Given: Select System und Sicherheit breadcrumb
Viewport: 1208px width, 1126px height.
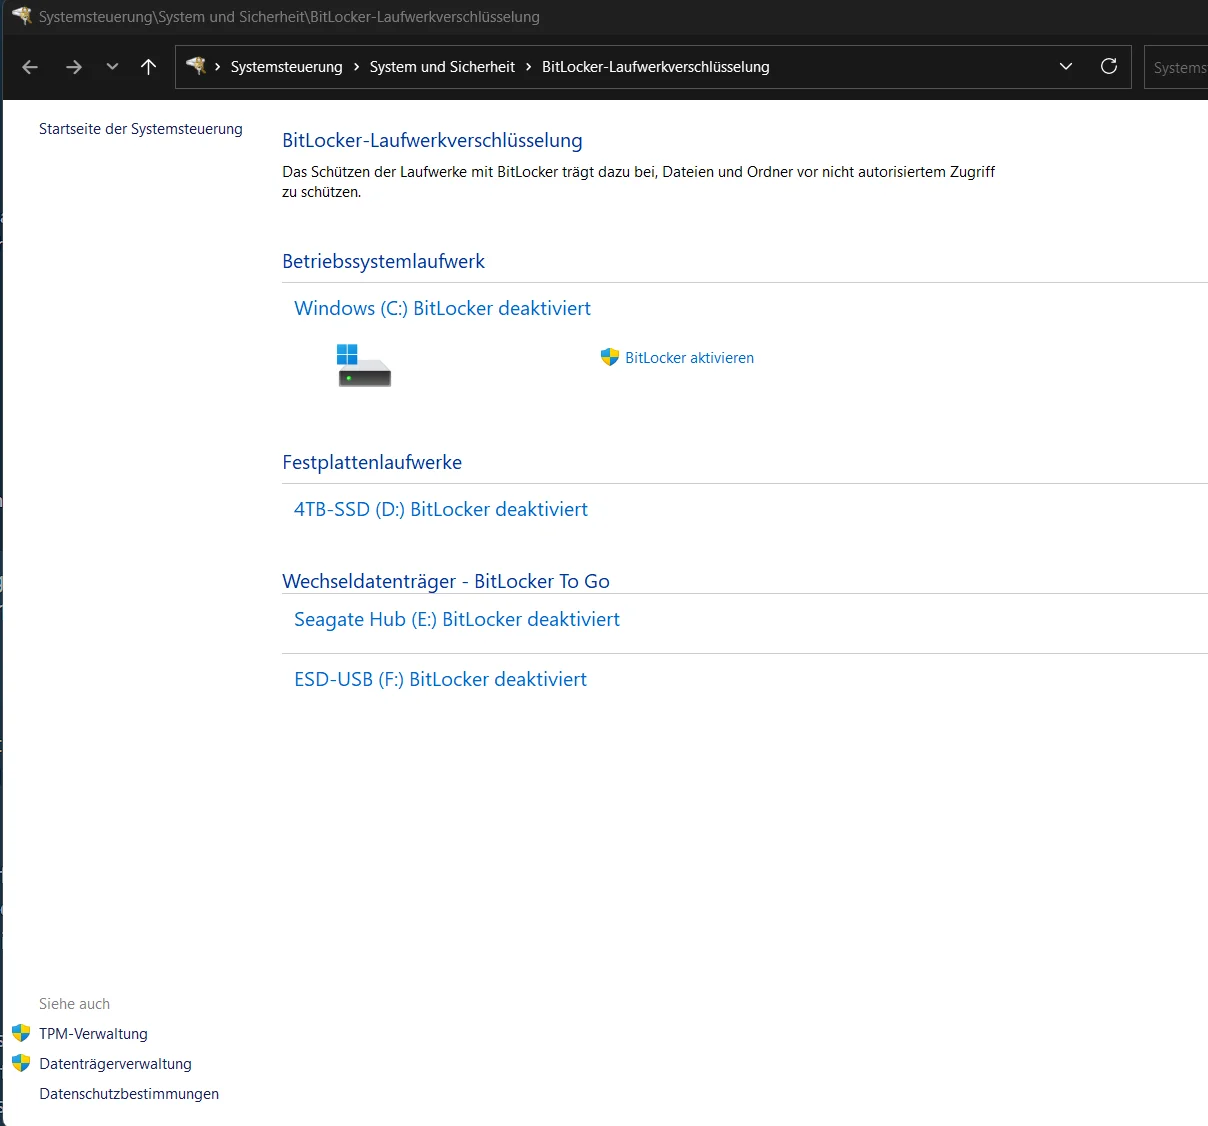Looking at the screenshot, I should point(442,67).
